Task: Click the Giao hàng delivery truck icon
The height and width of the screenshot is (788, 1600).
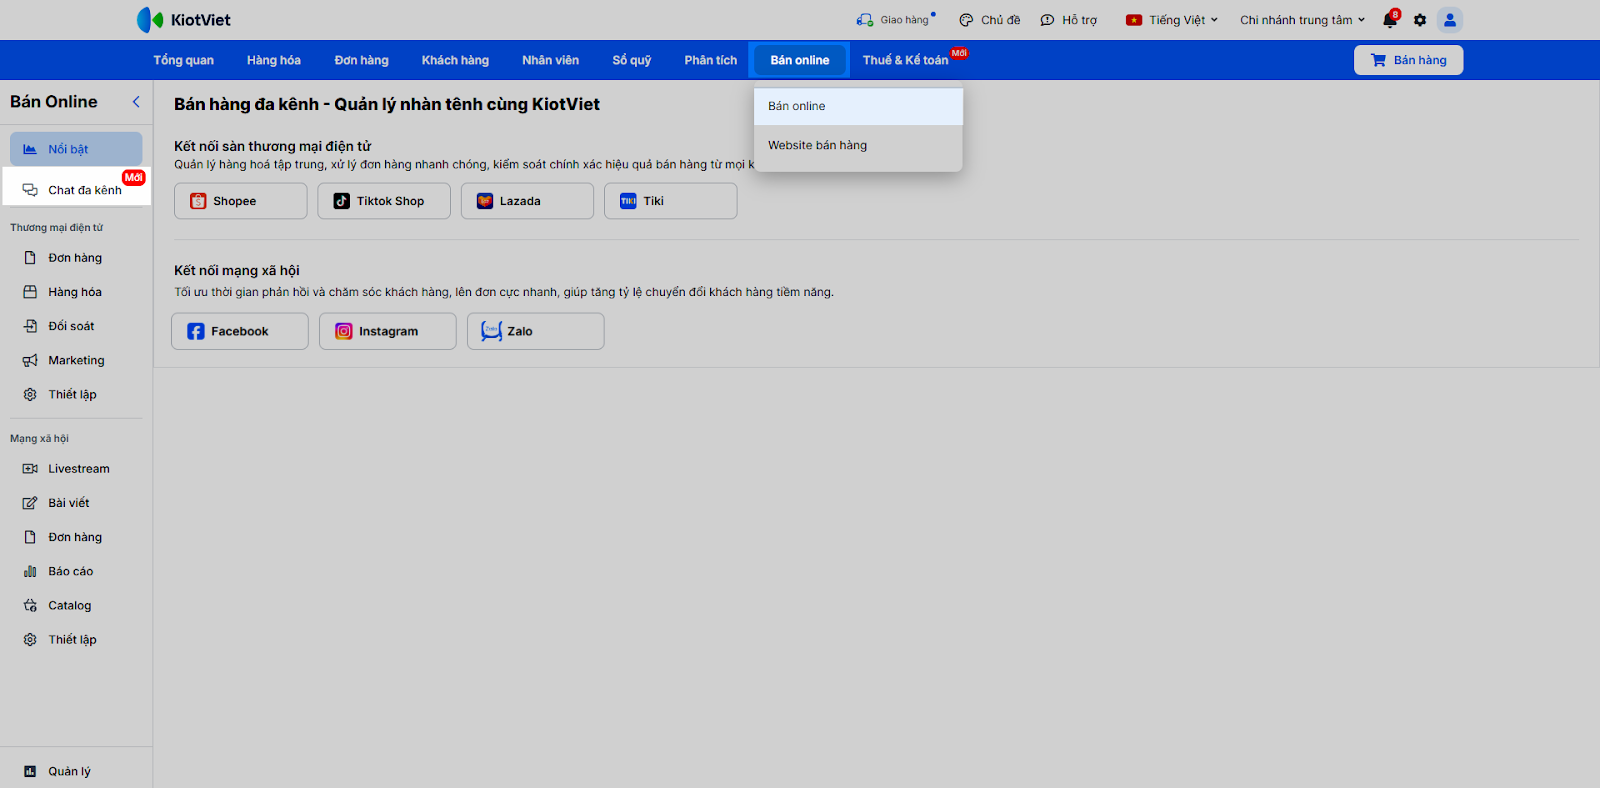Action: (865, 20)
